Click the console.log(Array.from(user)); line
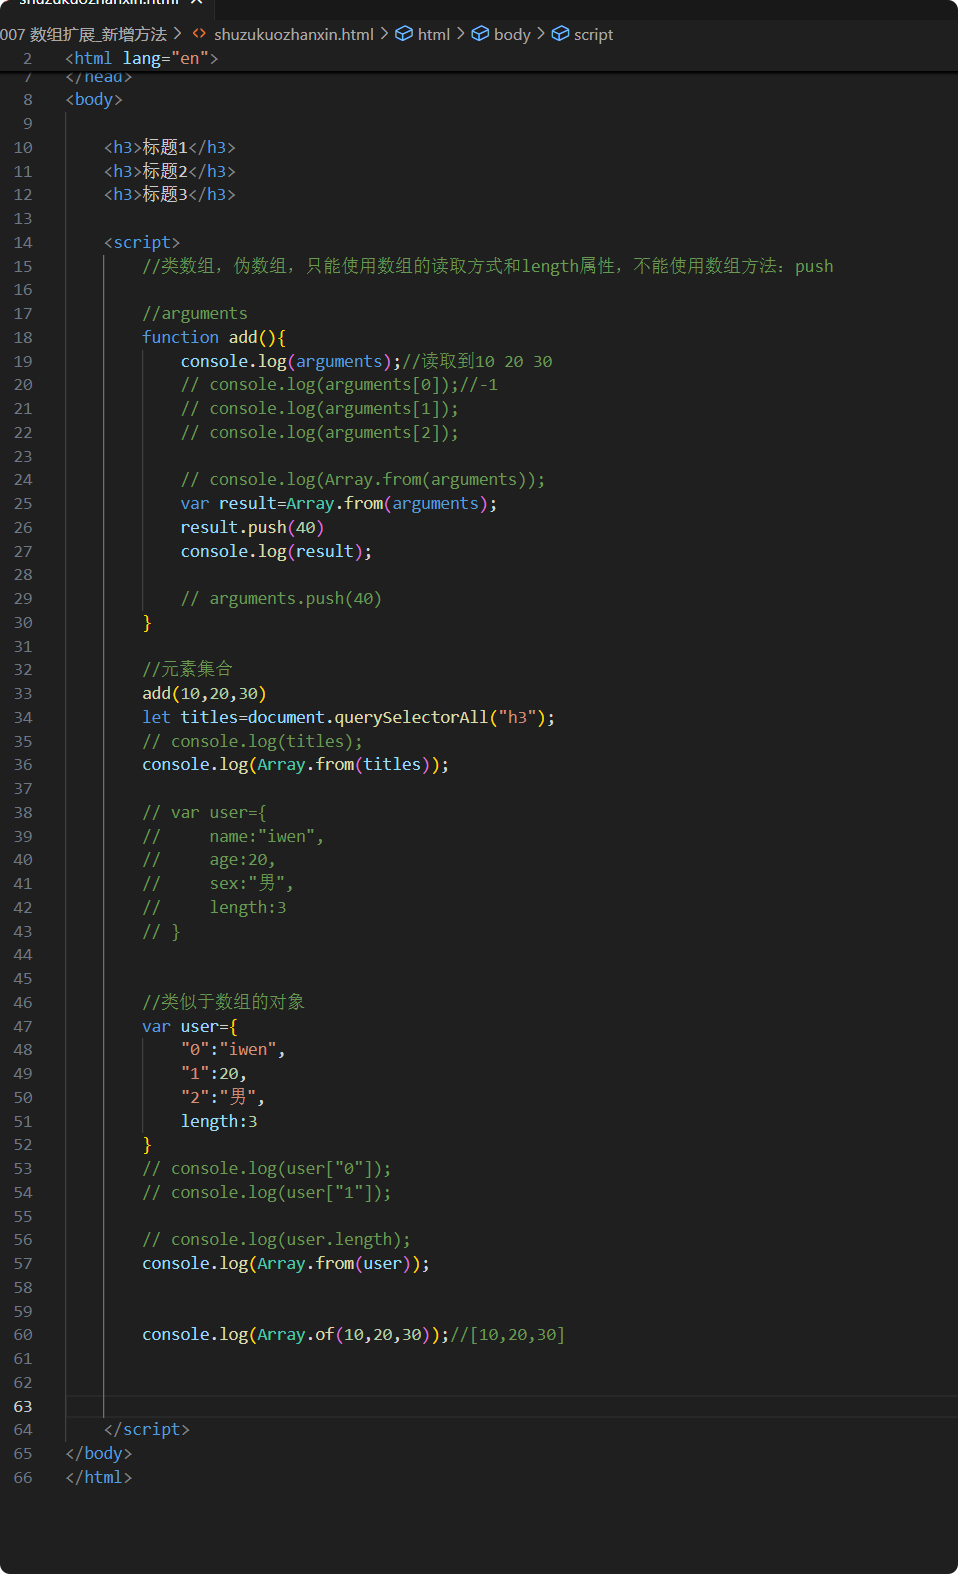 pos(286,1264)
